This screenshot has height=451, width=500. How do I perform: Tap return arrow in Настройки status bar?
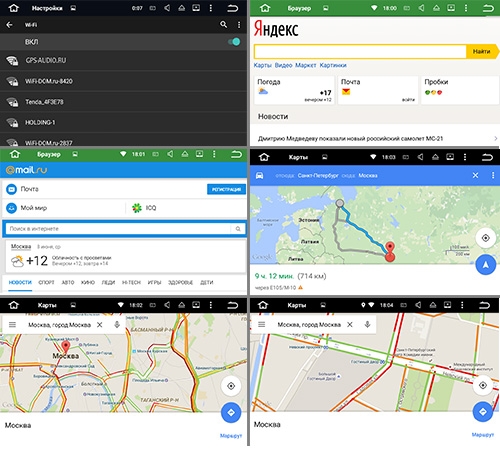(233, 8)
